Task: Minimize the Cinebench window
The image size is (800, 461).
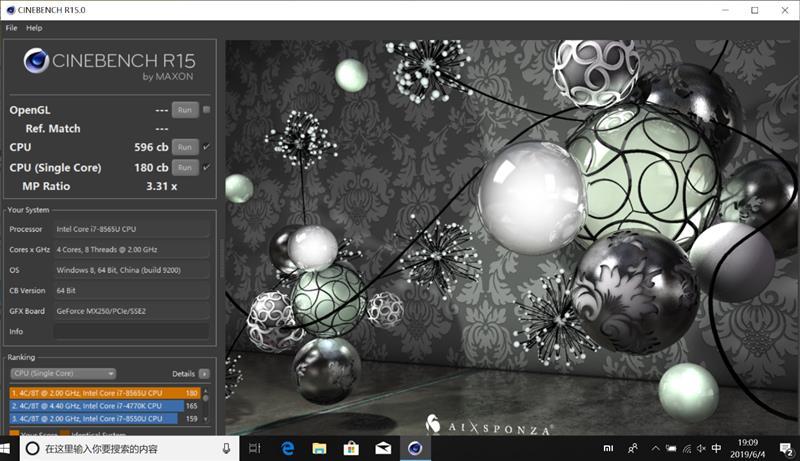Action: [726, 10]
